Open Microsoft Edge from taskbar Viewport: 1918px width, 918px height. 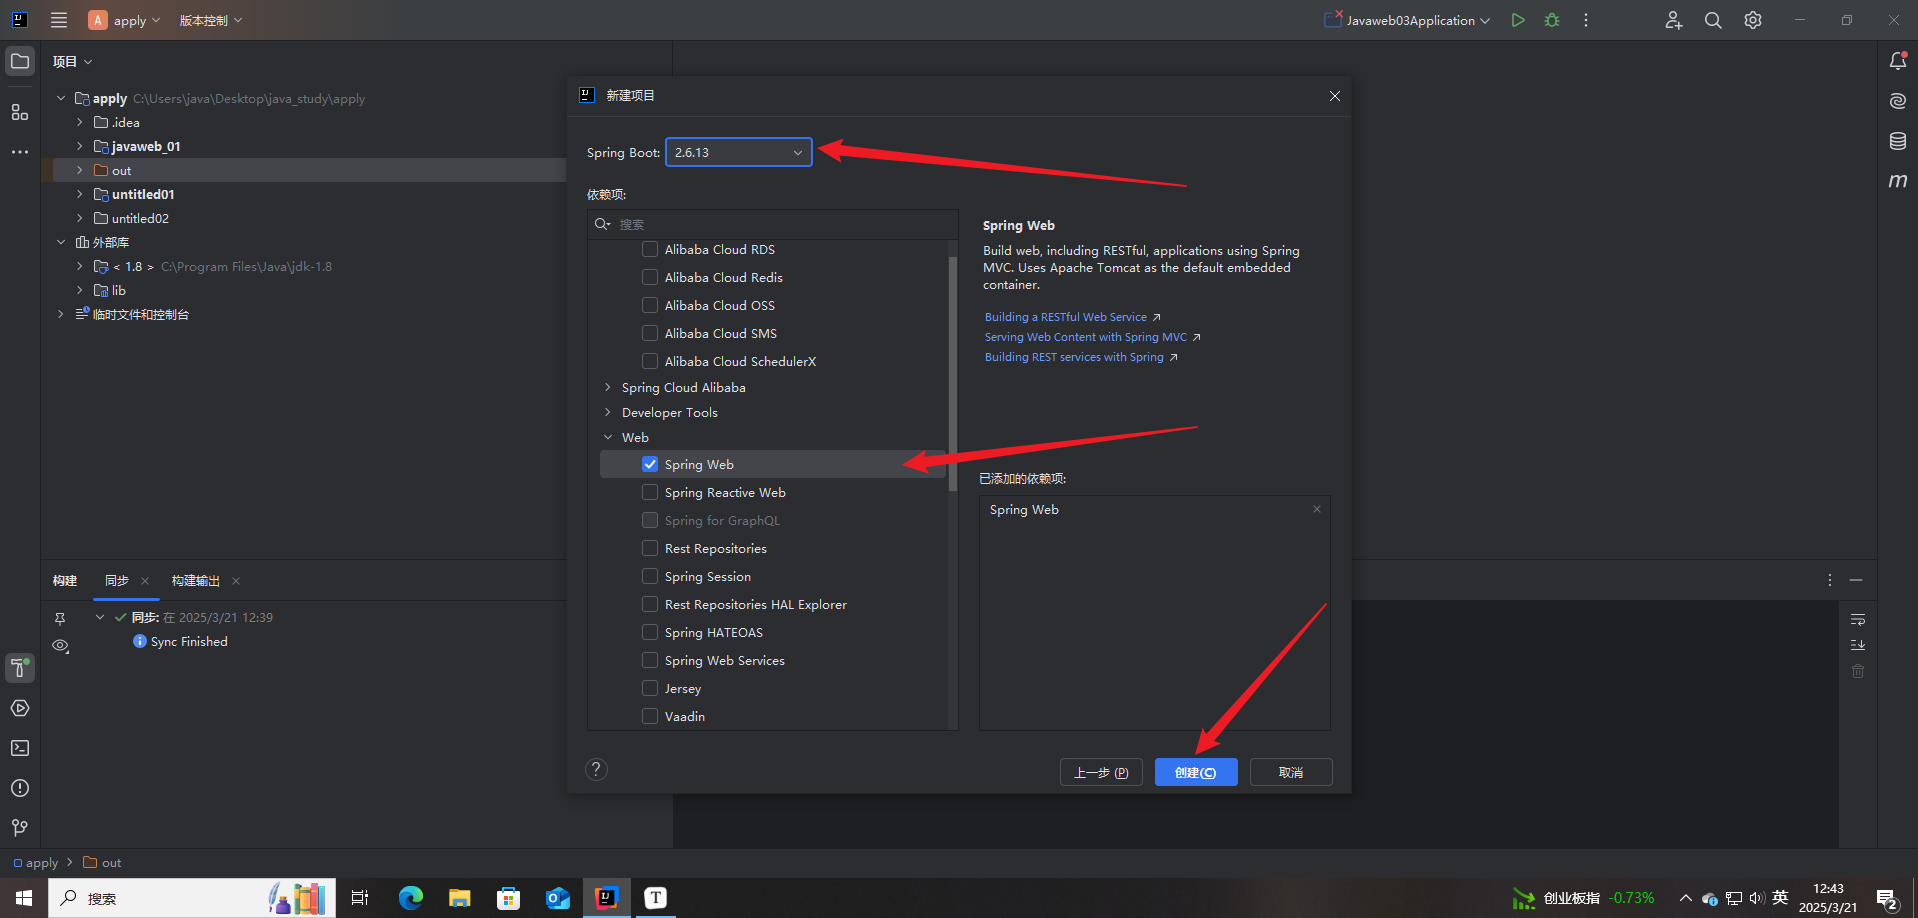pyautogui.click(x=410, y=898)
